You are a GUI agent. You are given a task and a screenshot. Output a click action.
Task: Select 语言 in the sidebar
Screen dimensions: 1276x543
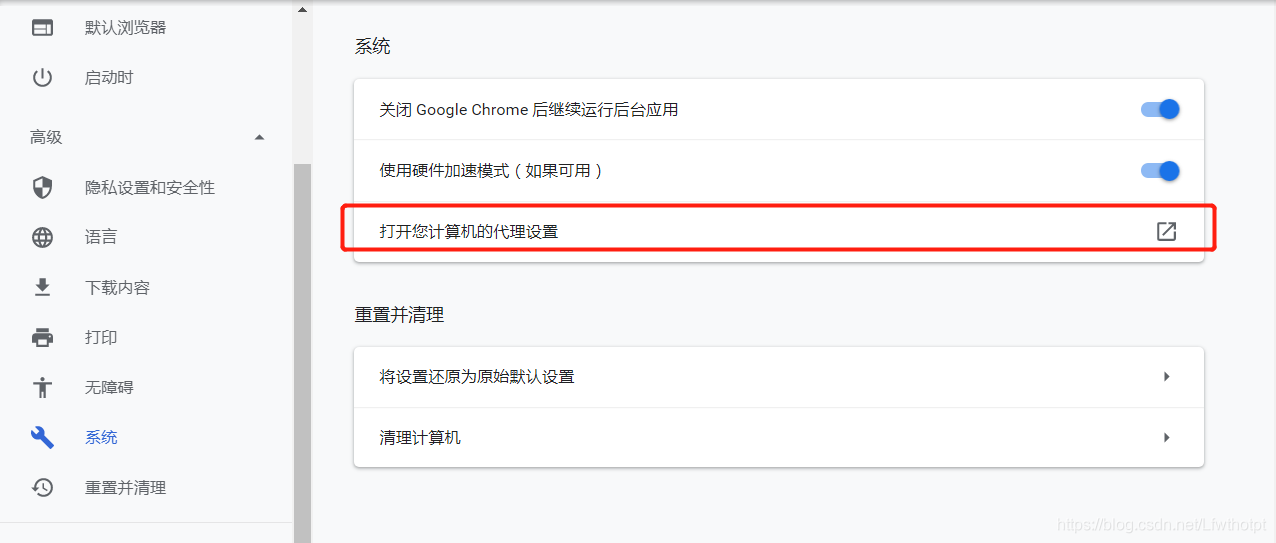pyautogui.click(x=101, y=238)
